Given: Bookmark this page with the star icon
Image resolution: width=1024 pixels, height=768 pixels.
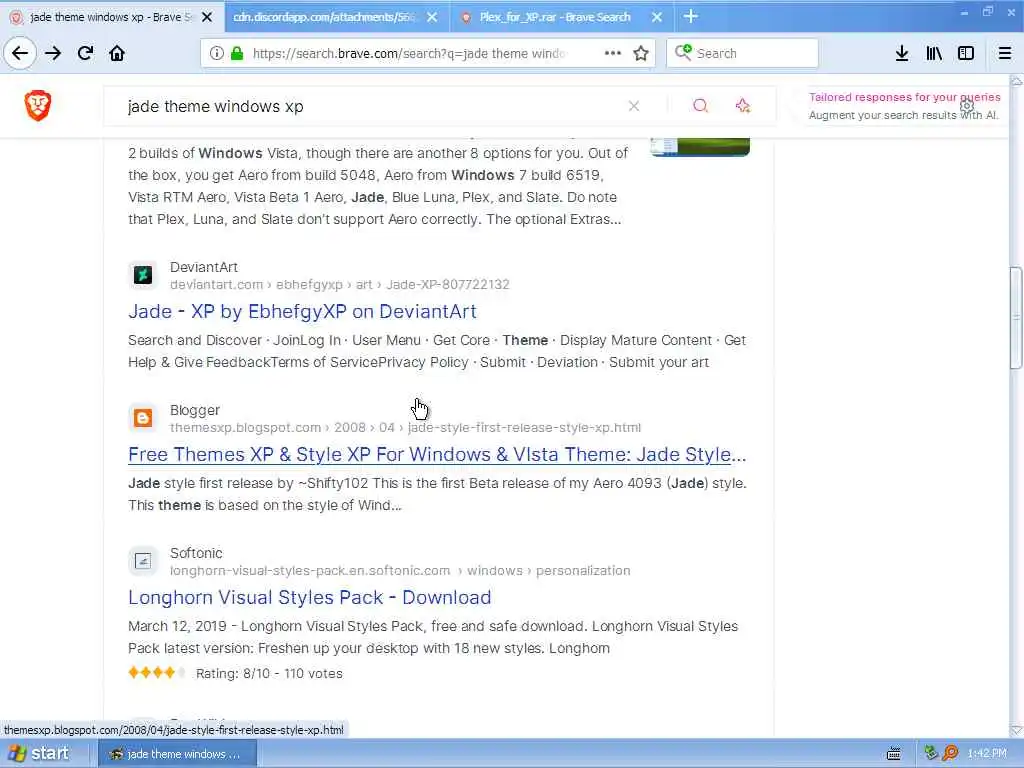Looking at the screenshot, I should 641,53.
